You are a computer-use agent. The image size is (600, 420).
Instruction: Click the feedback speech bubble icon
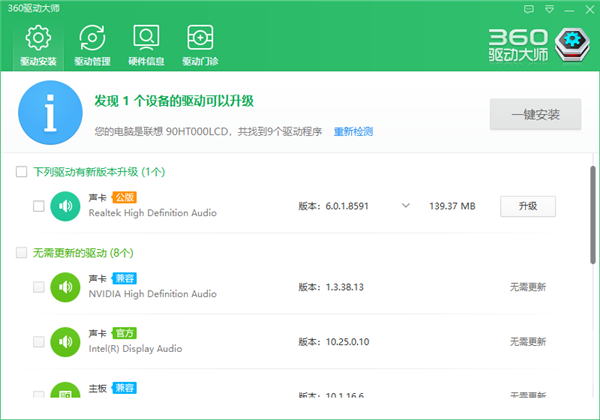click(529, 8)
